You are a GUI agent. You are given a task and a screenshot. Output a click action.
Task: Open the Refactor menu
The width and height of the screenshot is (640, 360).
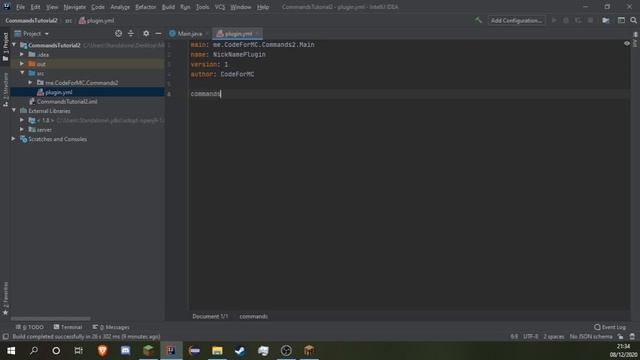coord(146,7)
